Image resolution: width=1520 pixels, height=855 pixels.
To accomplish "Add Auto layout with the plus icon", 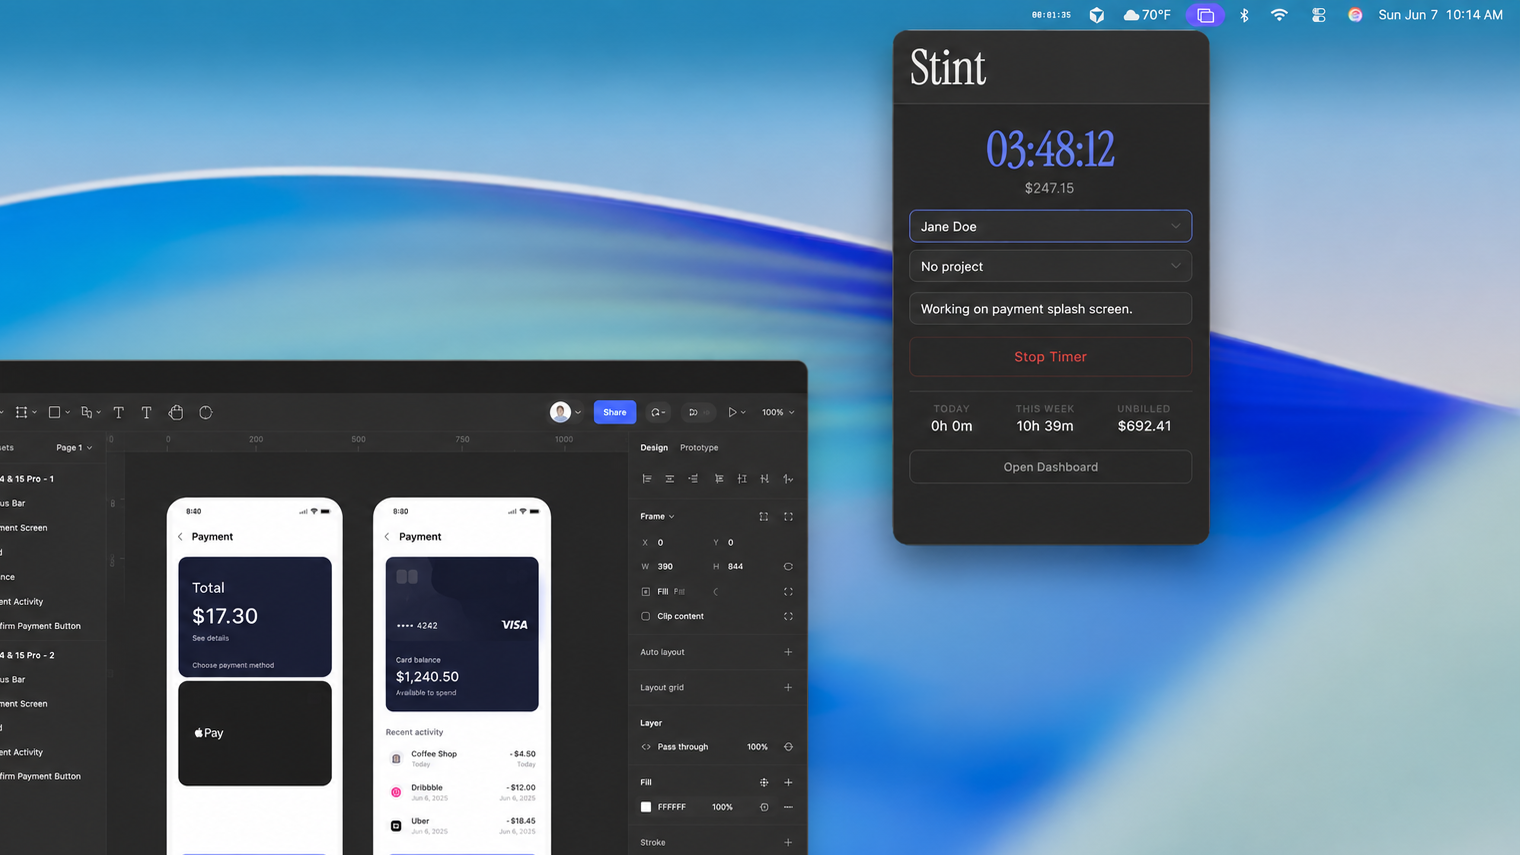I will (x=788, y=652).
